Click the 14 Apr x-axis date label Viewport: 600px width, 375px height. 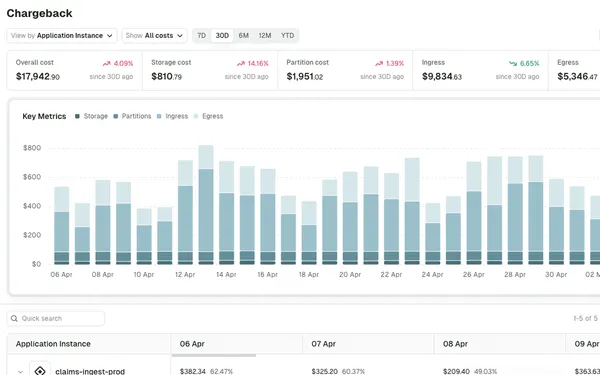226,275
